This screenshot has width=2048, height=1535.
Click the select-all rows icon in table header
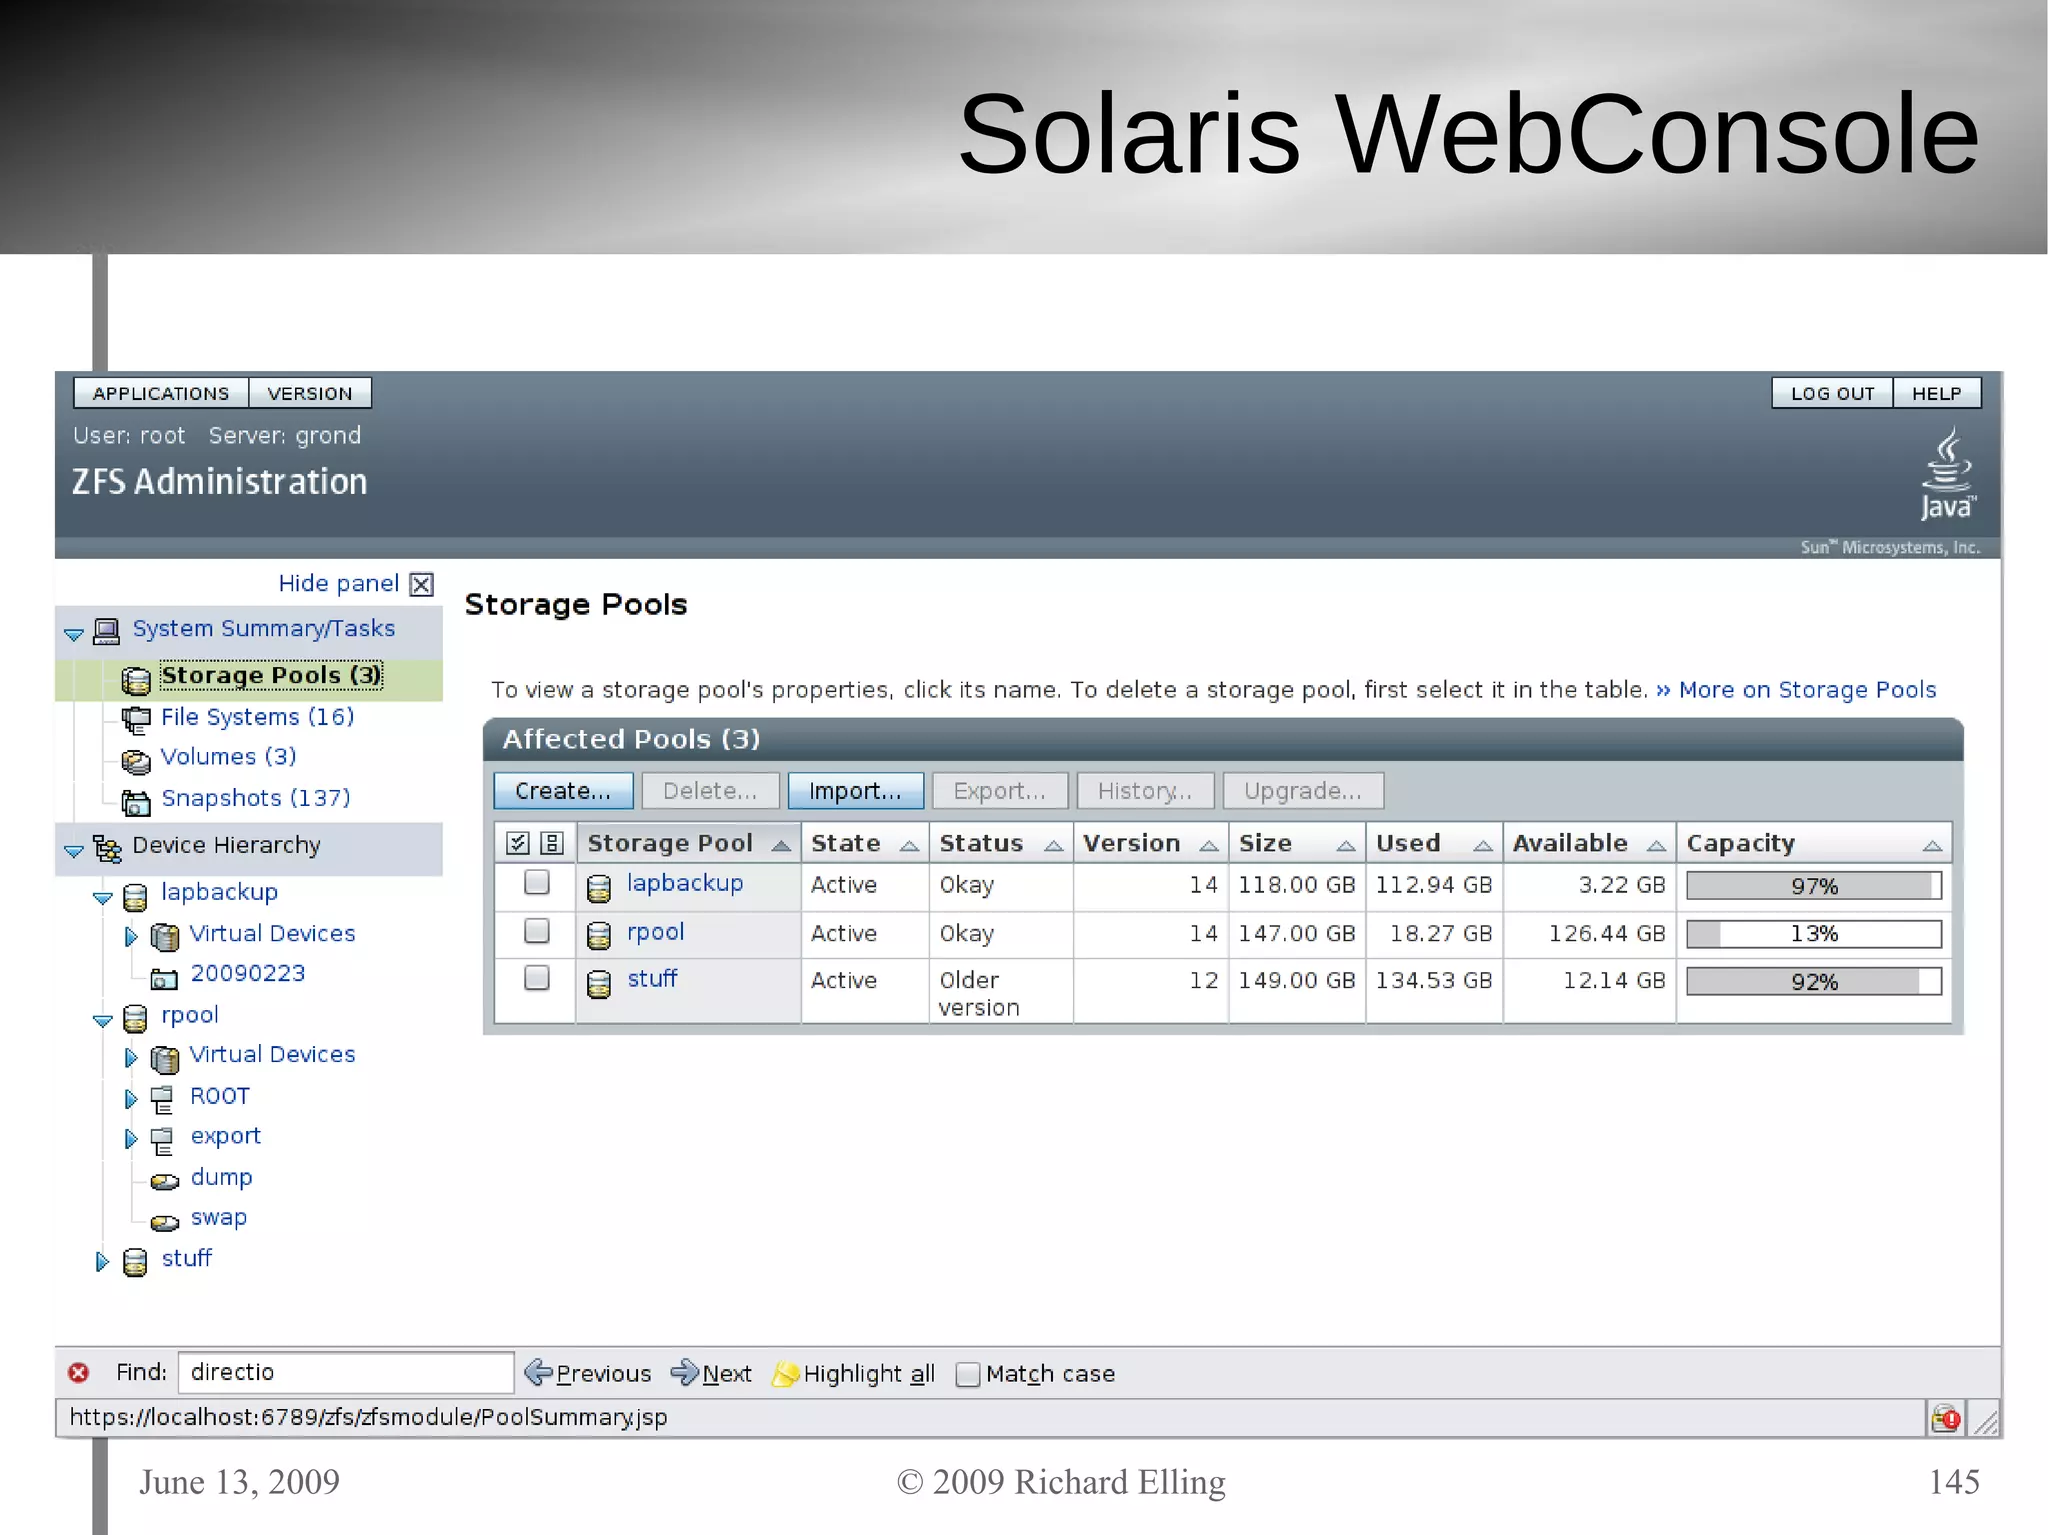[x=517, y=843]
